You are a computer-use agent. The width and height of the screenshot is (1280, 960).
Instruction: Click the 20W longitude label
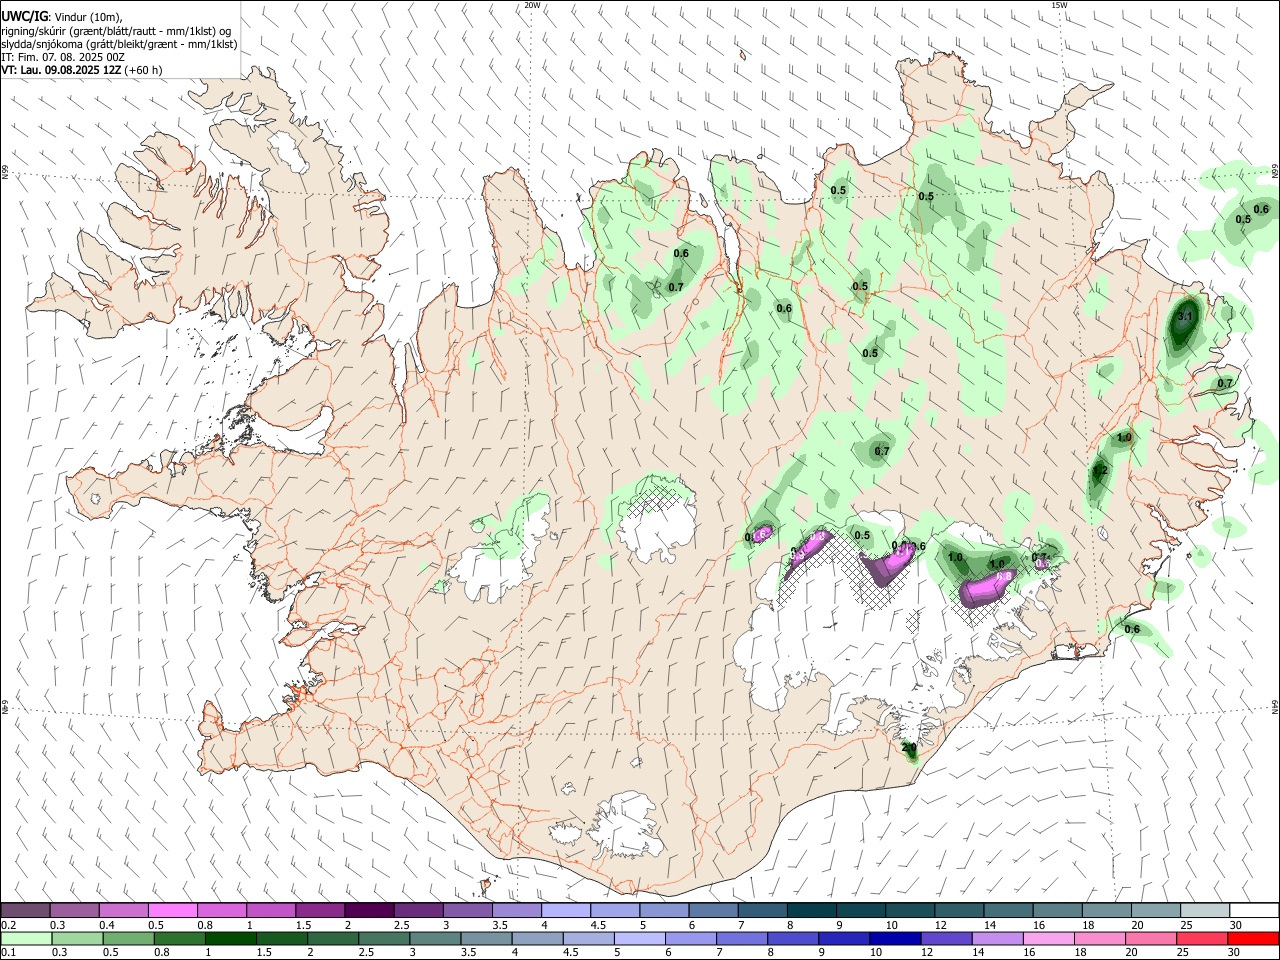coord(532,5)
